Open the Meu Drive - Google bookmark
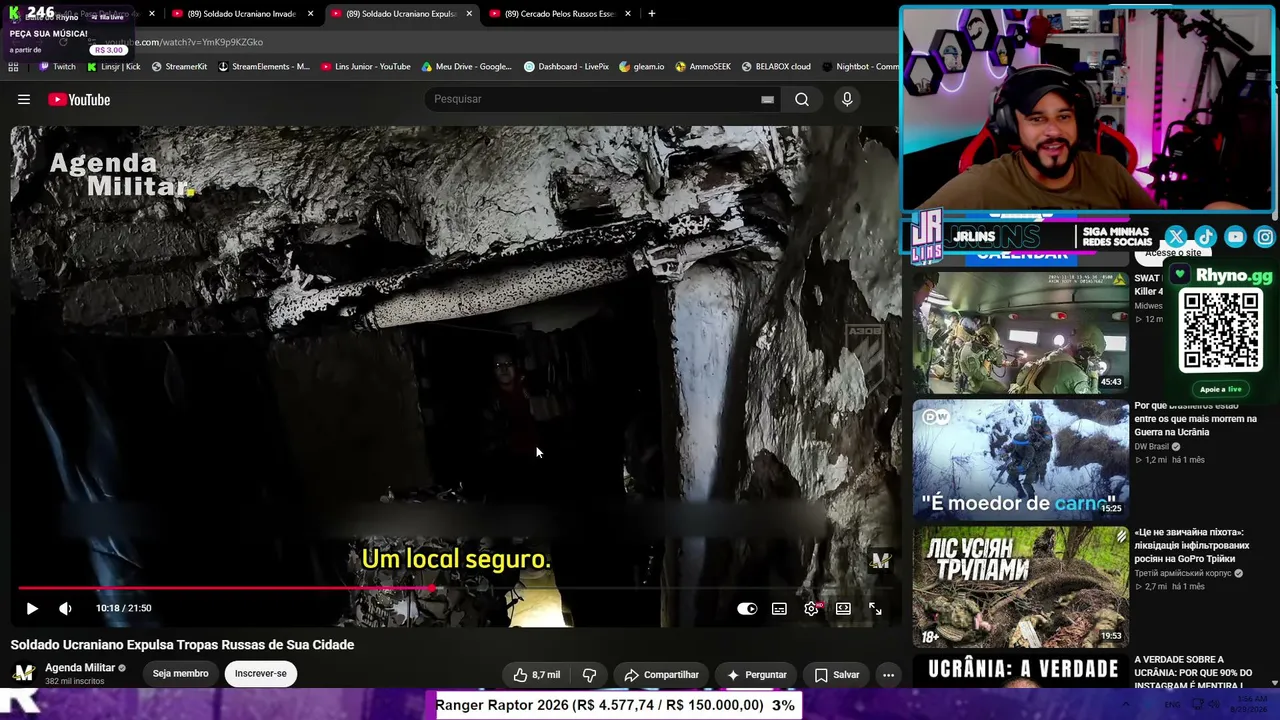 [467, 67]
